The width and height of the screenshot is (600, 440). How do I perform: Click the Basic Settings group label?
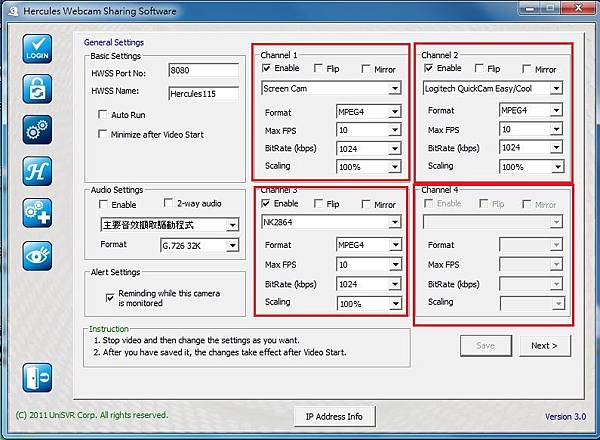click(x=116, y=56)
